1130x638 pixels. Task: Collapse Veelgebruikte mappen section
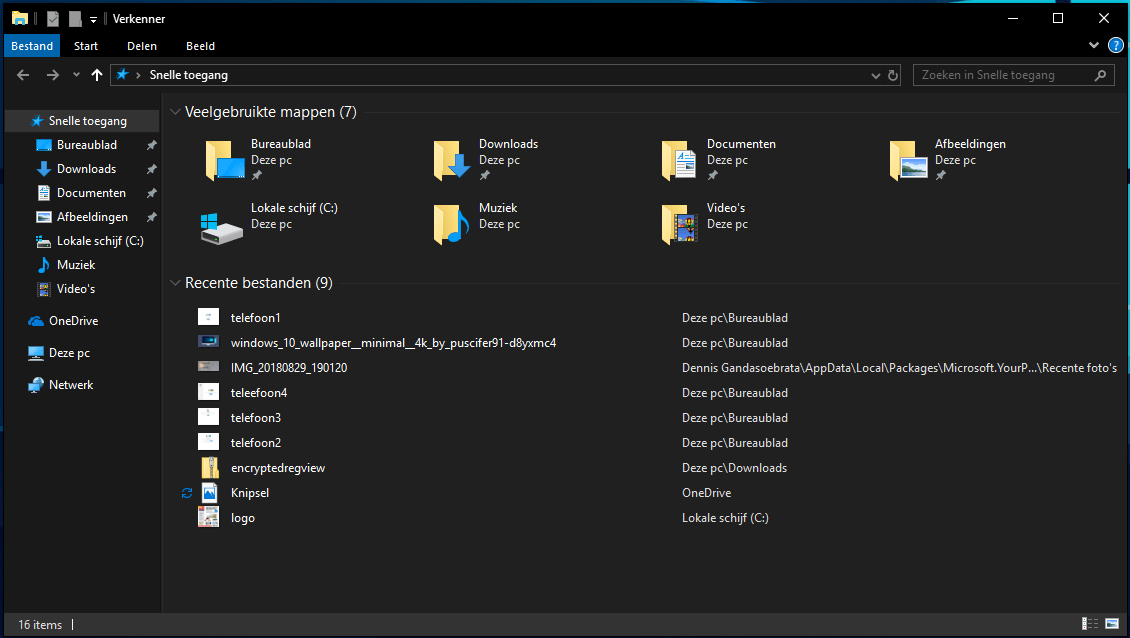175,112
